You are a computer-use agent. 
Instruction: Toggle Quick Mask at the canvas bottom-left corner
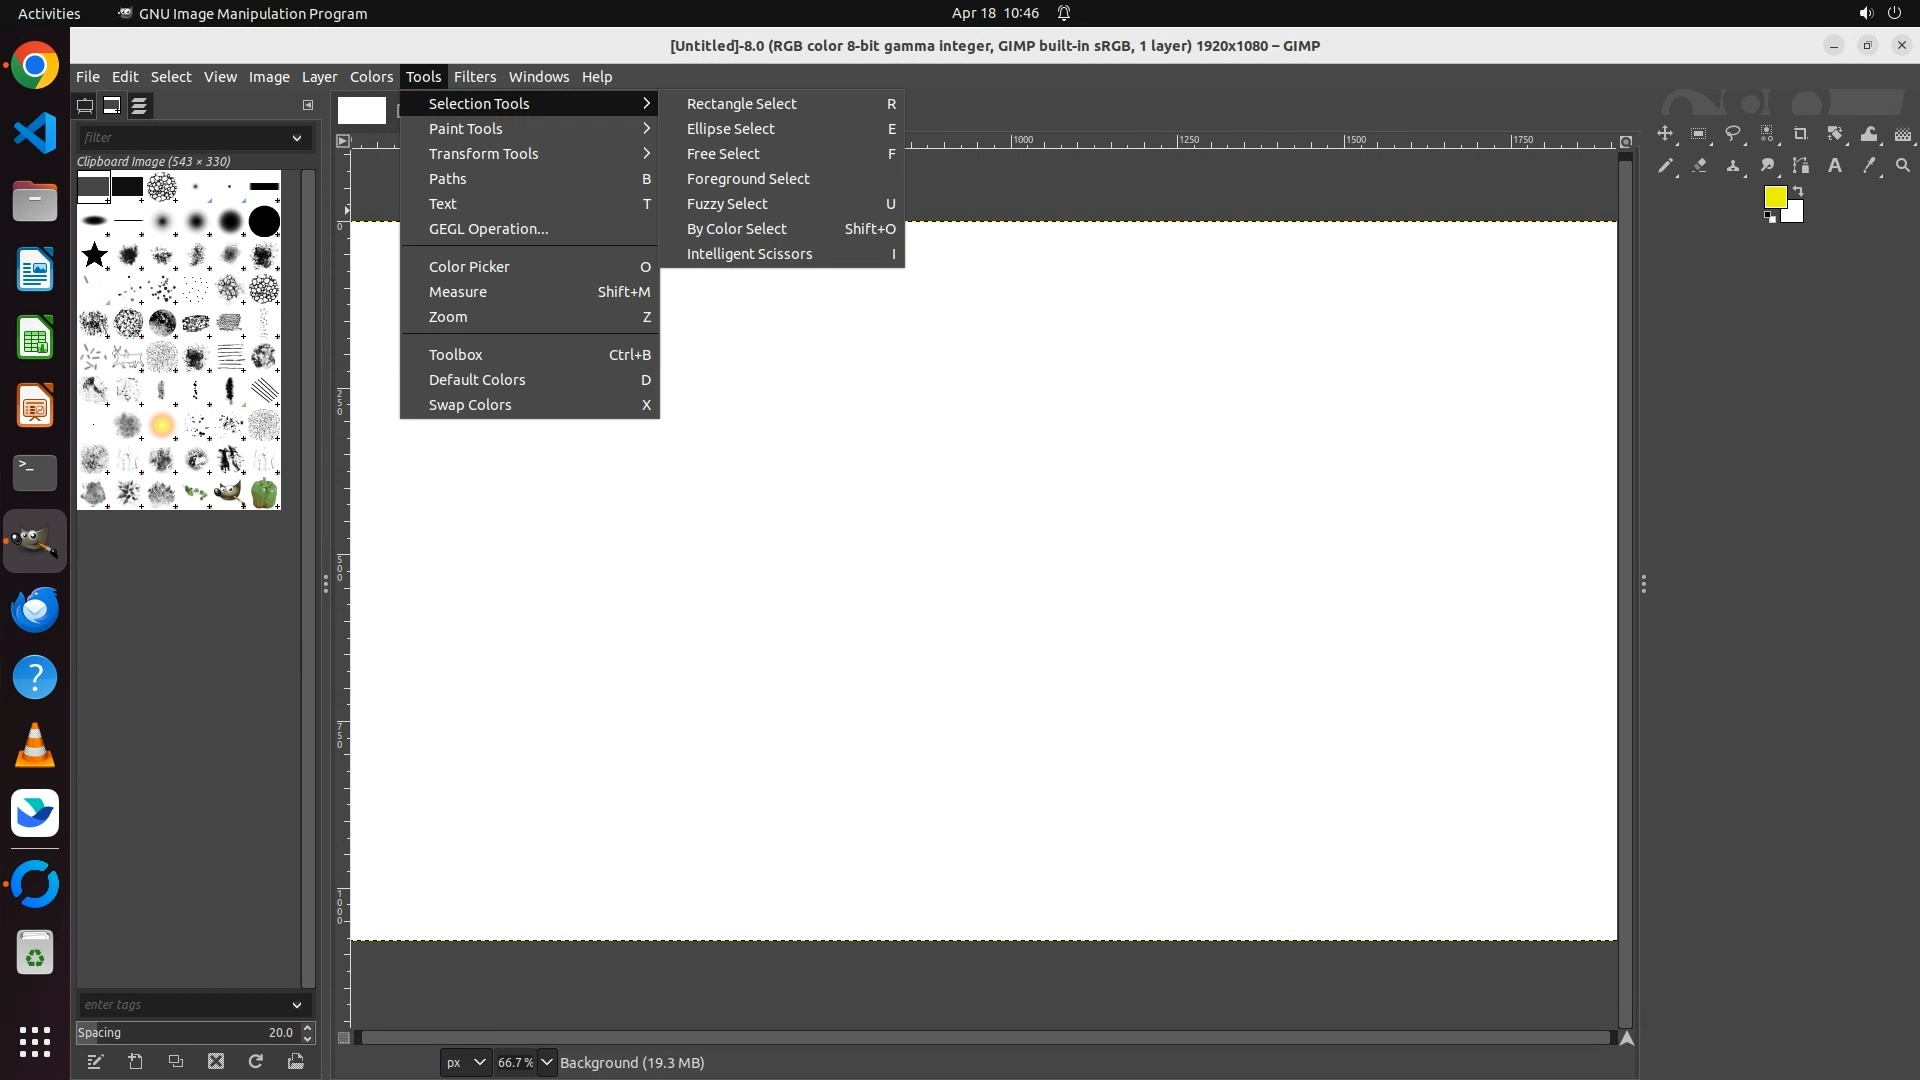coord(344,1038)
